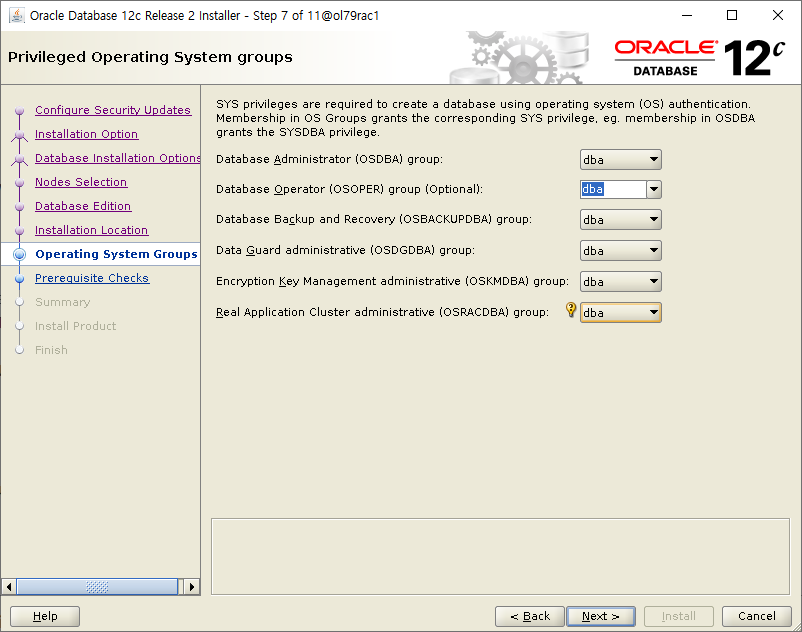
Task: Click the Help button
Action: pos(45,616)
